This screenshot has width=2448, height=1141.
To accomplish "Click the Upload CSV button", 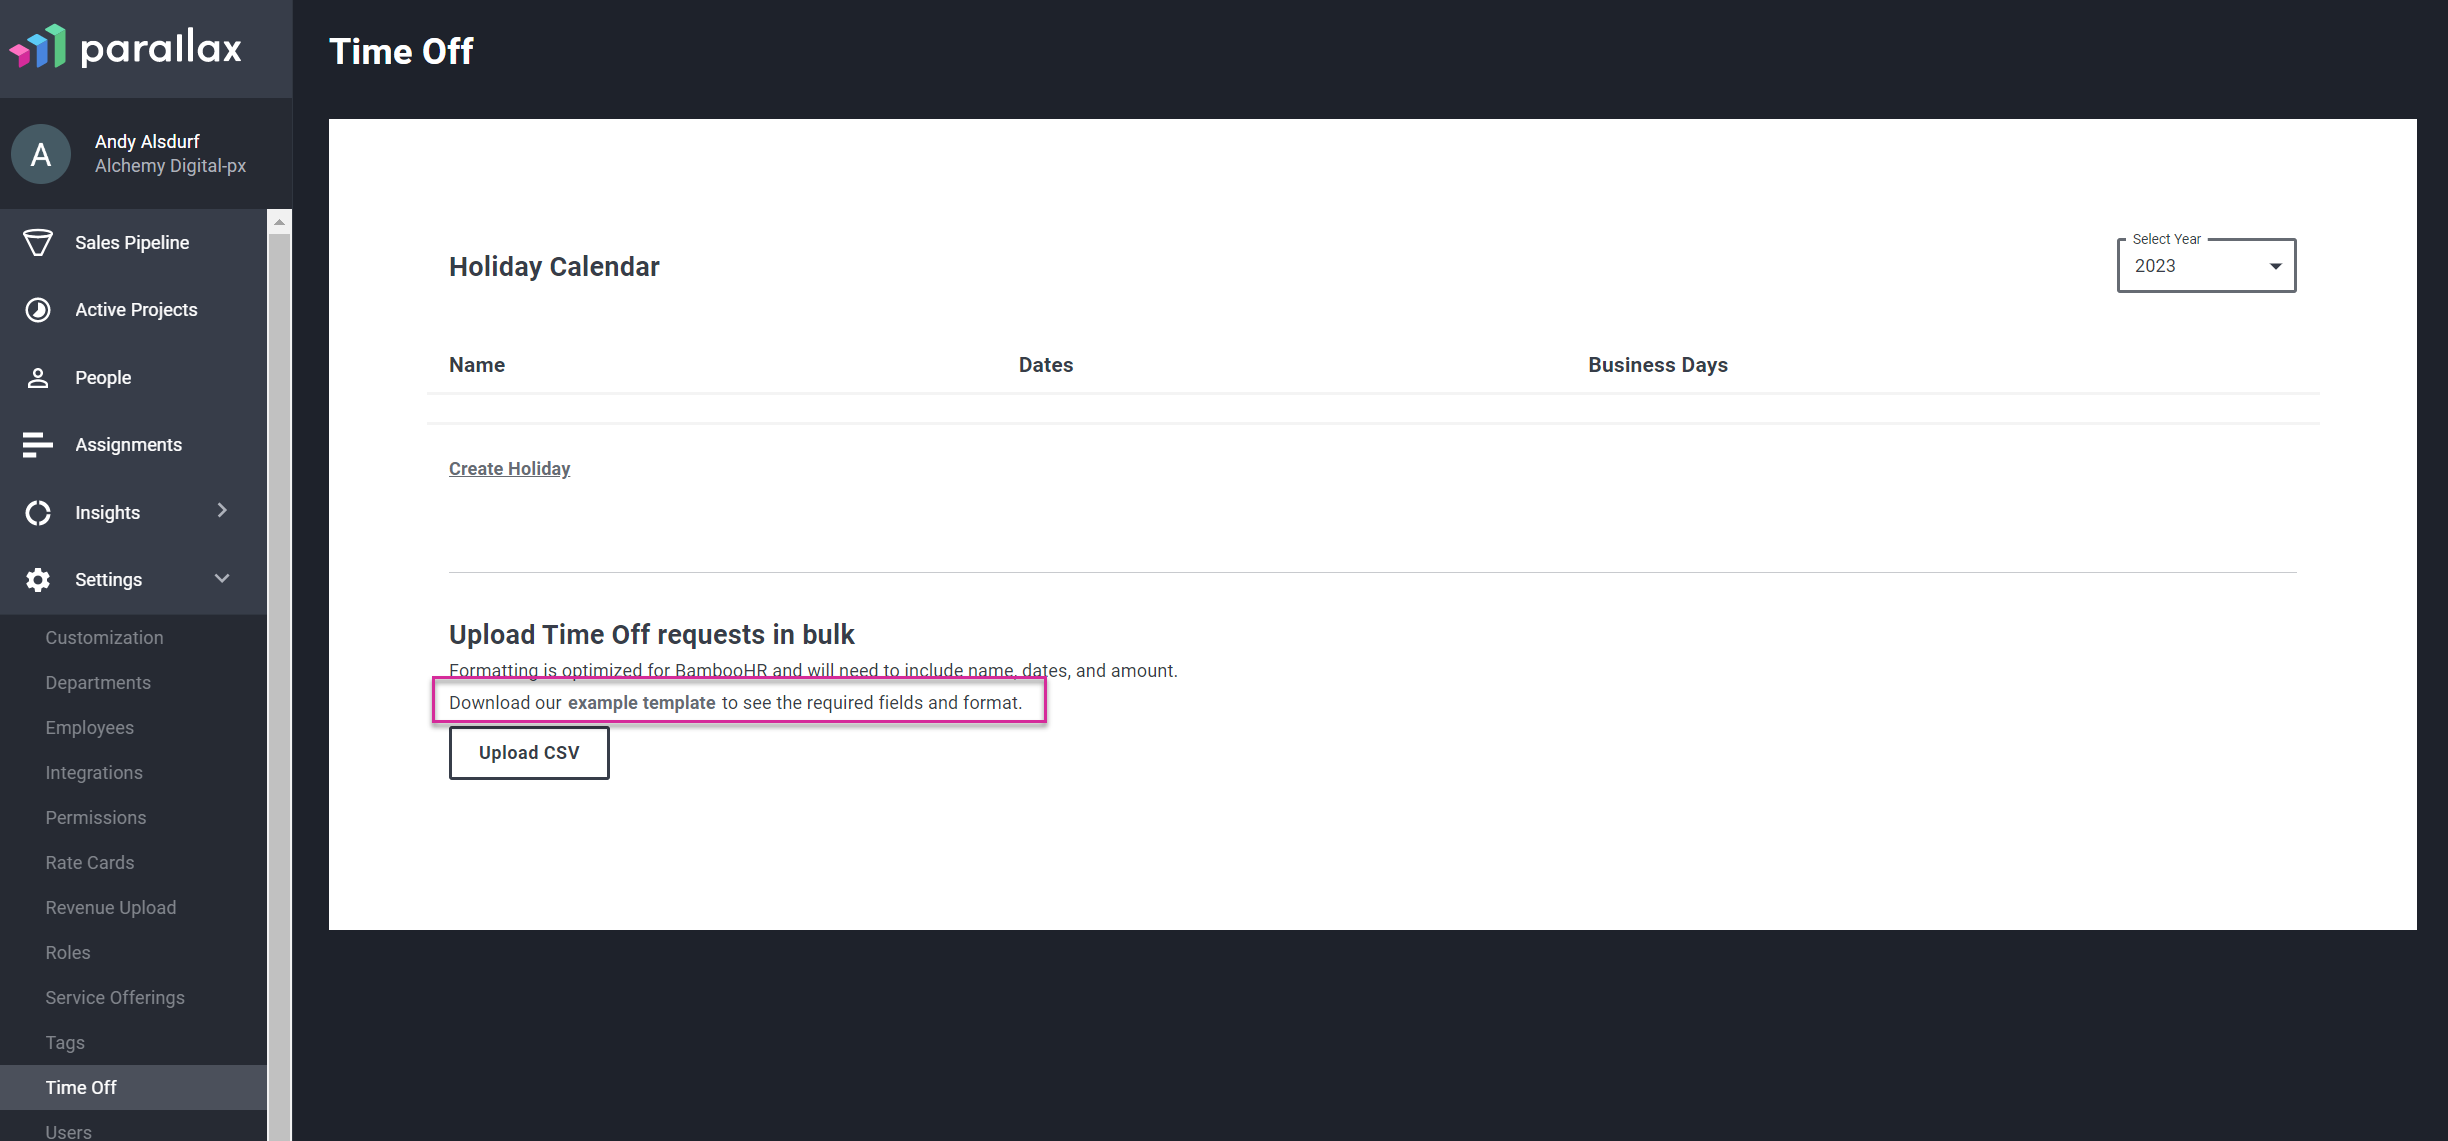I will tap(529, 753).
